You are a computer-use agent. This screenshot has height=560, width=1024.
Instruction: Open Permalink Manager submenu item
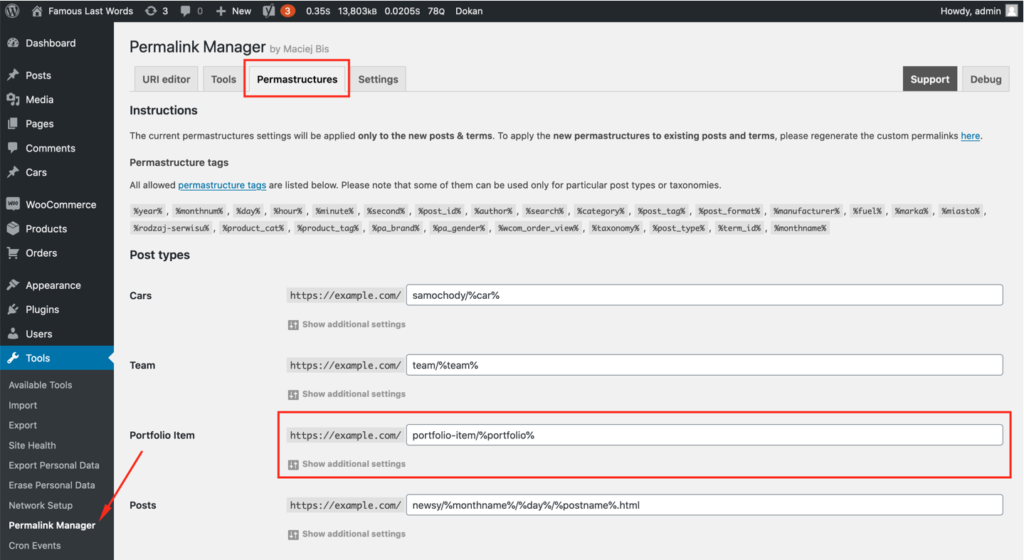(x=52, y=525)
